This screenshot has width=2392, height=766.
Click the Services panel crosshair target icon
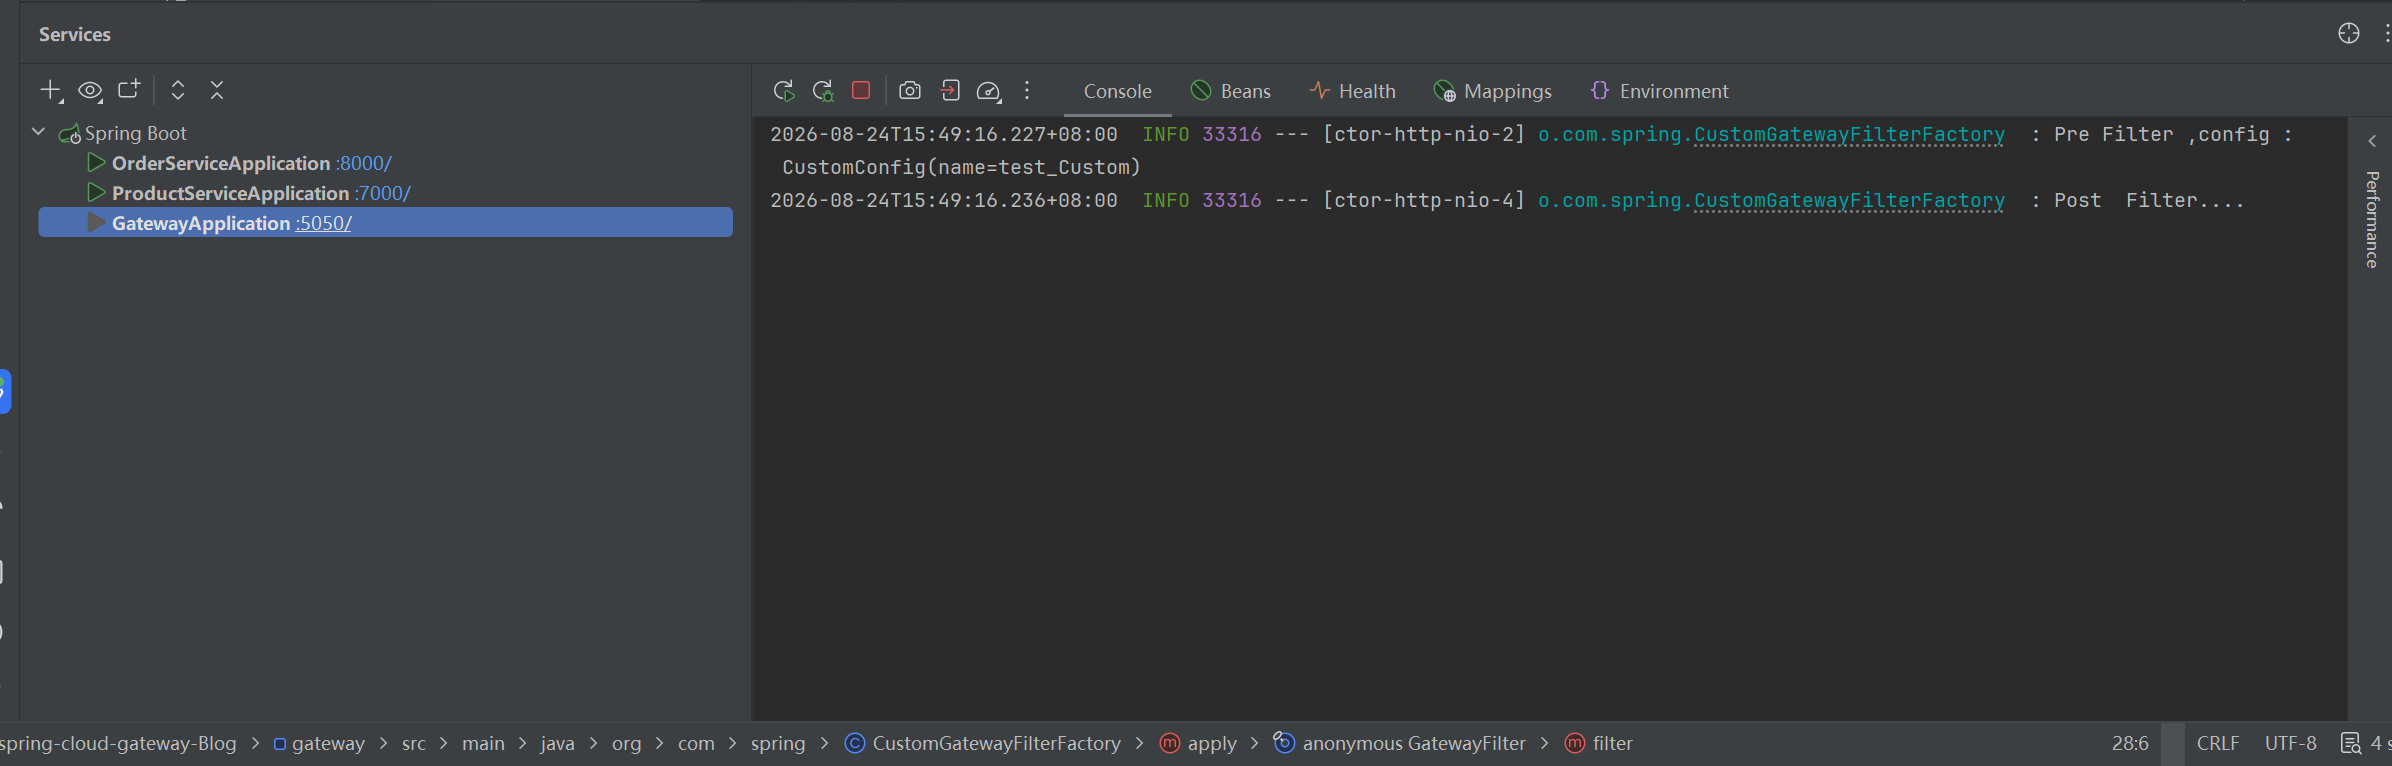click(2349, 33)
